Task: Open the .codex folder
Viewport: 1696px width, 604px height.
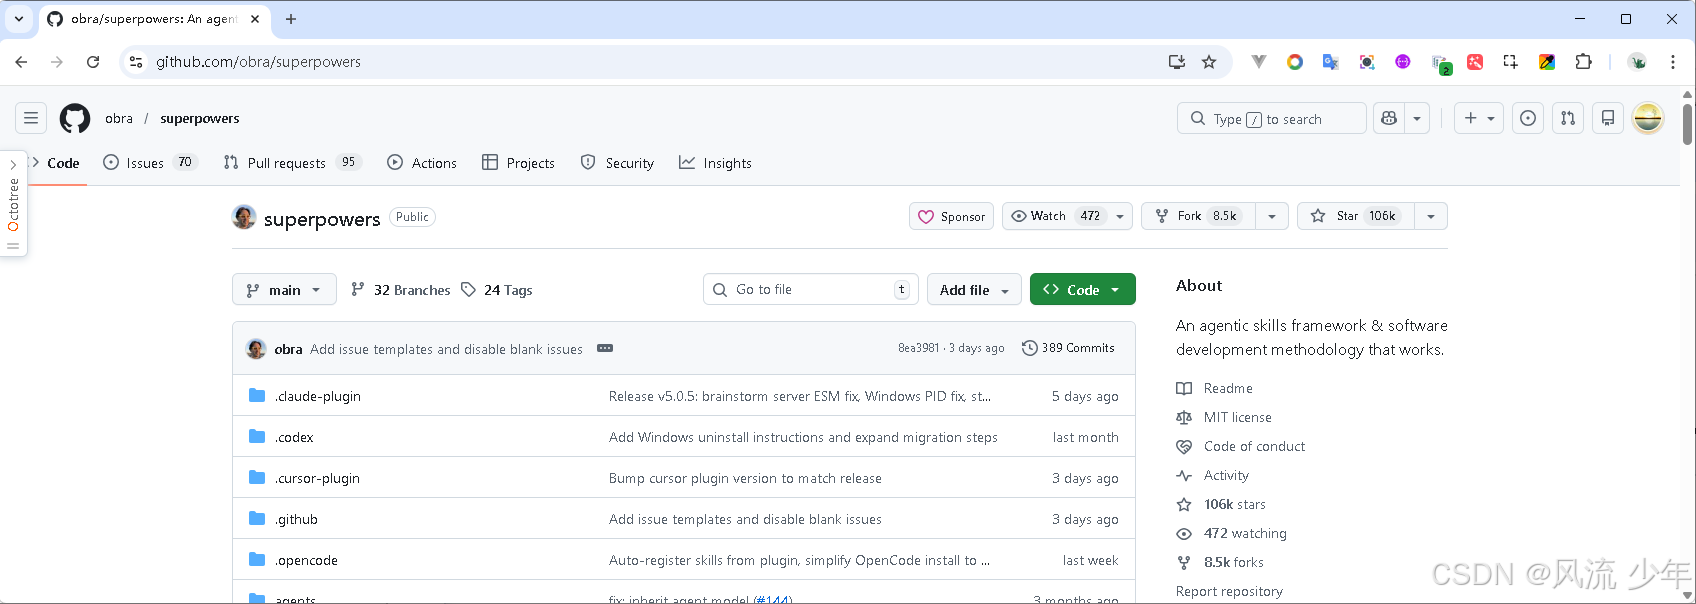Action: click(x=294, y=437)
